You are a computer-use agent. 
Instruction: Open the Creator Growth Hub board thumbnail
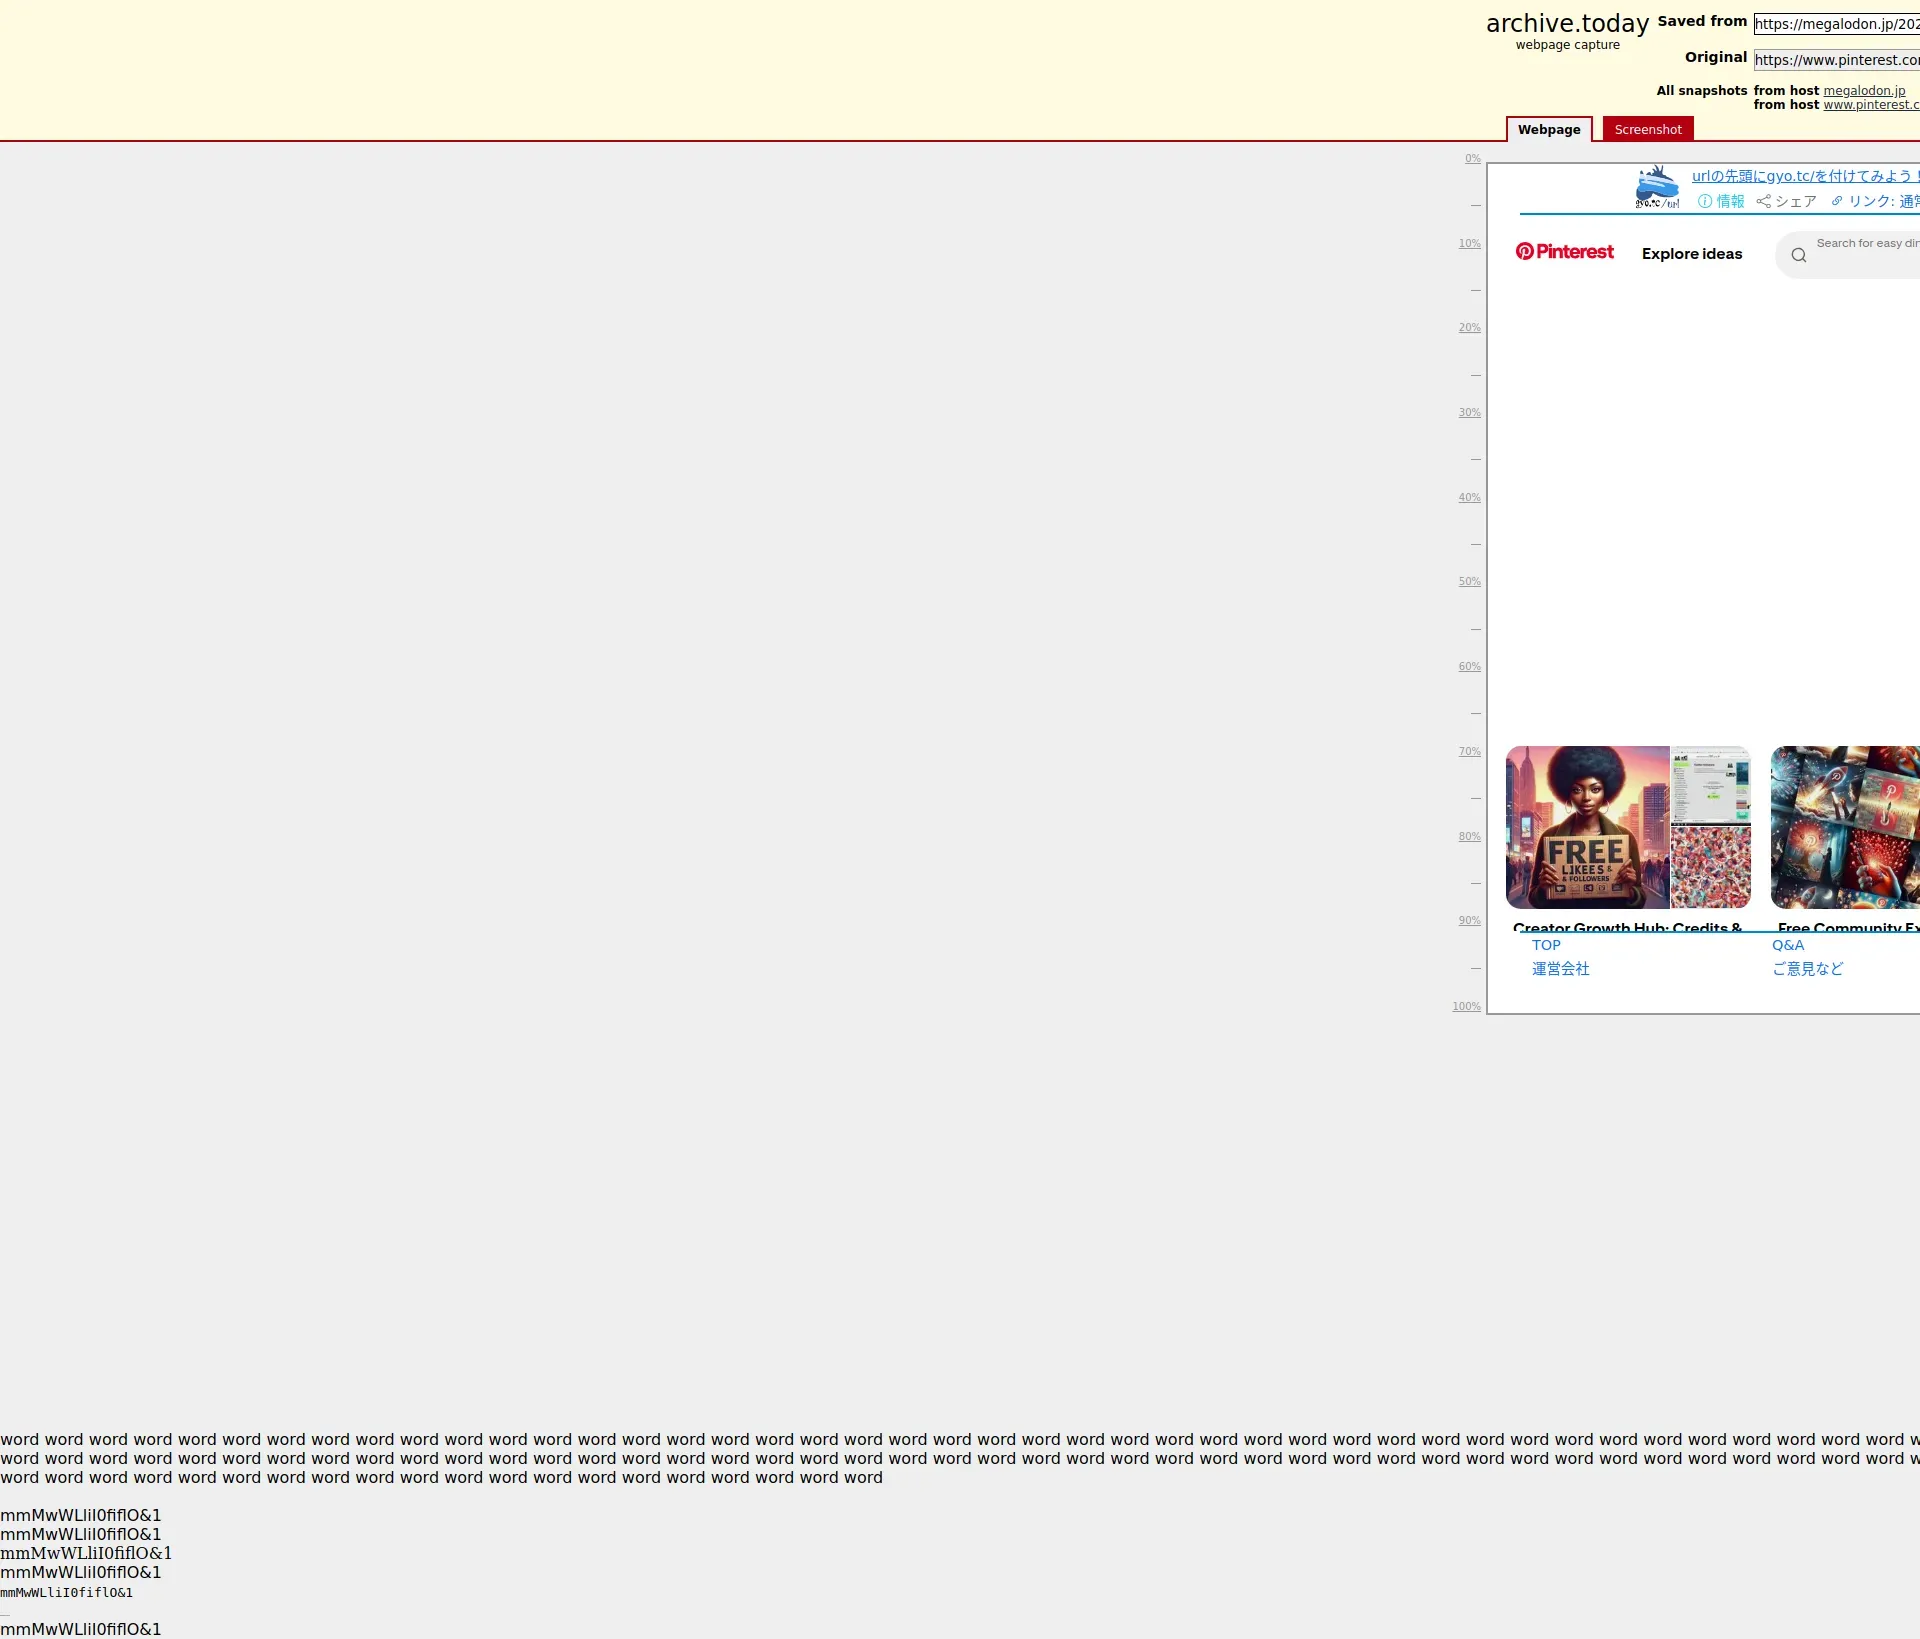pos(1627,827)
